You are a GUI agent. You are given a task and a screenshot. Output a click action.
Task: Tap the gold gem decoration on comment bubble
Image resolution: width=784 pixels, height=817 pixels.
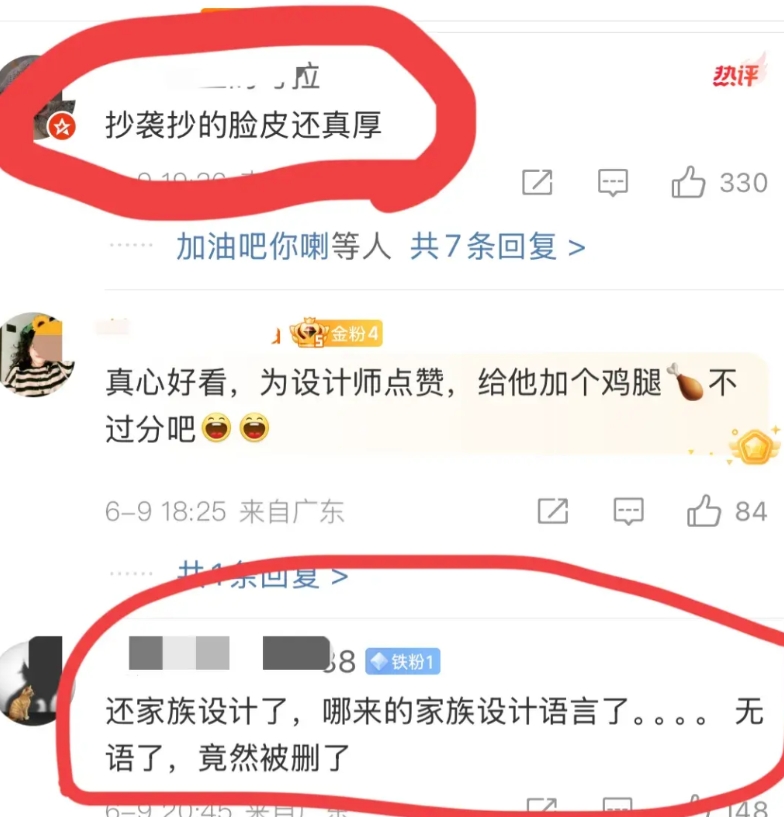click(754, 446)
